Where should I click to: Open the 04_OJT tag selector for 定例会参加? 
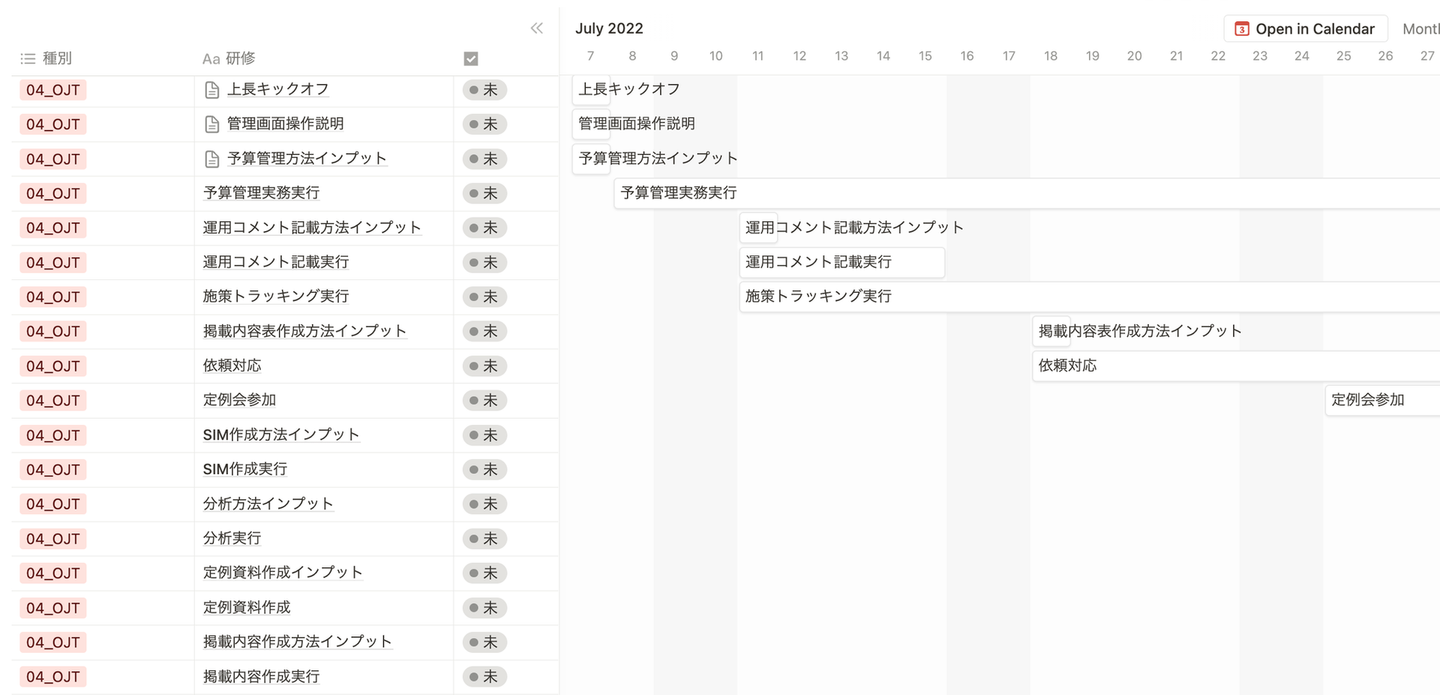53,400
